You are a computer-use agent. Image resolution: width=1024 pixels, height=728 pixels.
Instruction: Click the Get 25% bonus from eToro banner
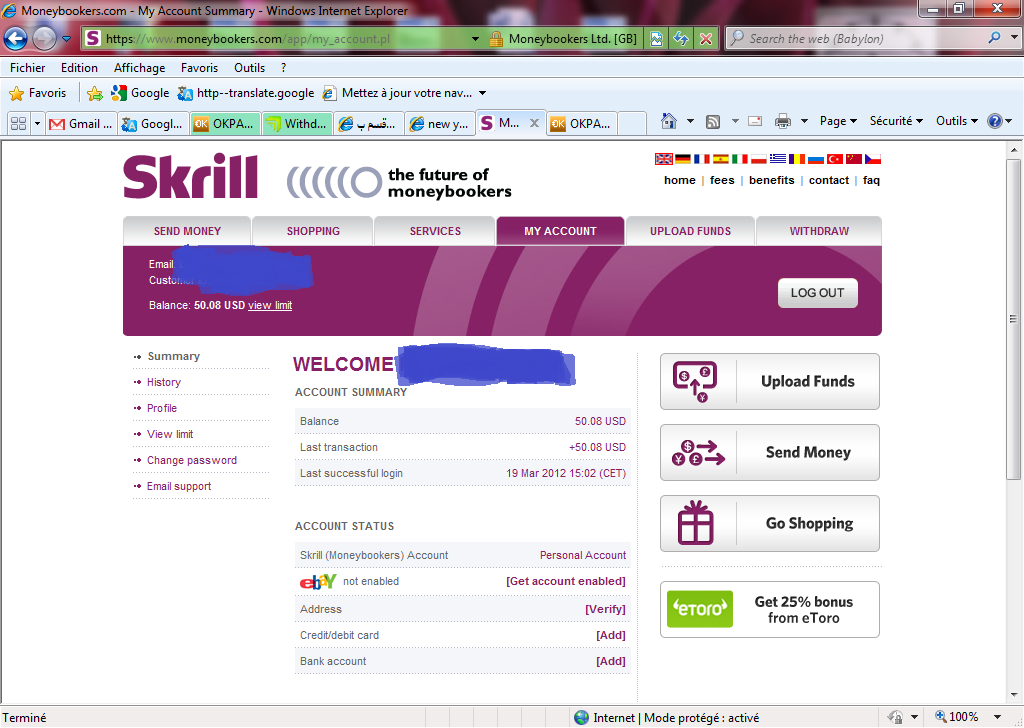point(769,609)
